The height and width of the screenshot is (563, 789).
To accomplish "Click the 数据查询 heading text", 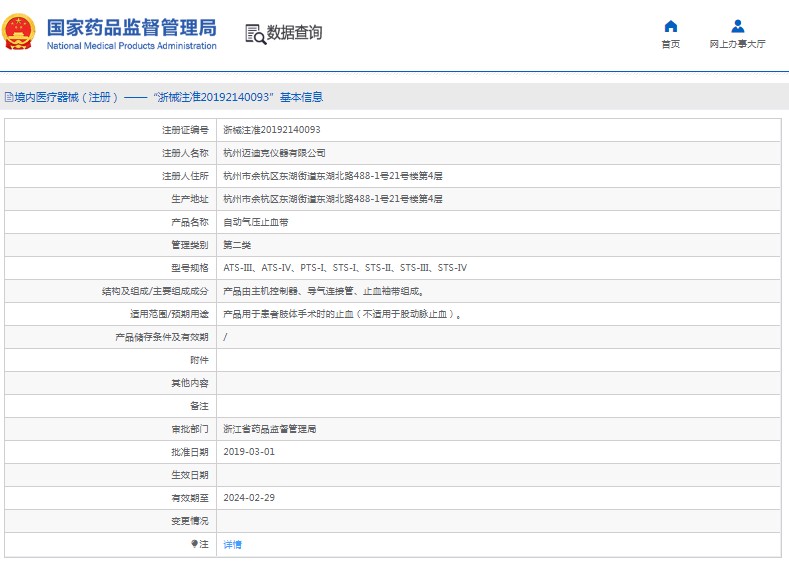I will point(294,33).
